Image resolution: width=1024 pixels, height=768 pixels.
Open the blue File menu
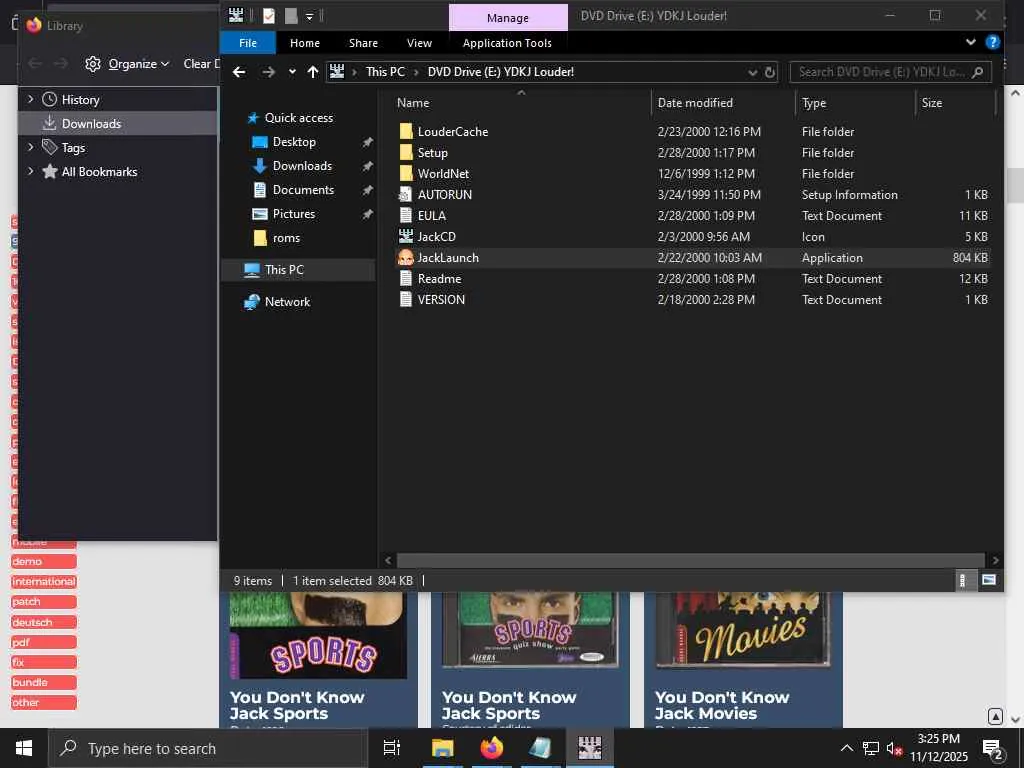tap(247, 43)
